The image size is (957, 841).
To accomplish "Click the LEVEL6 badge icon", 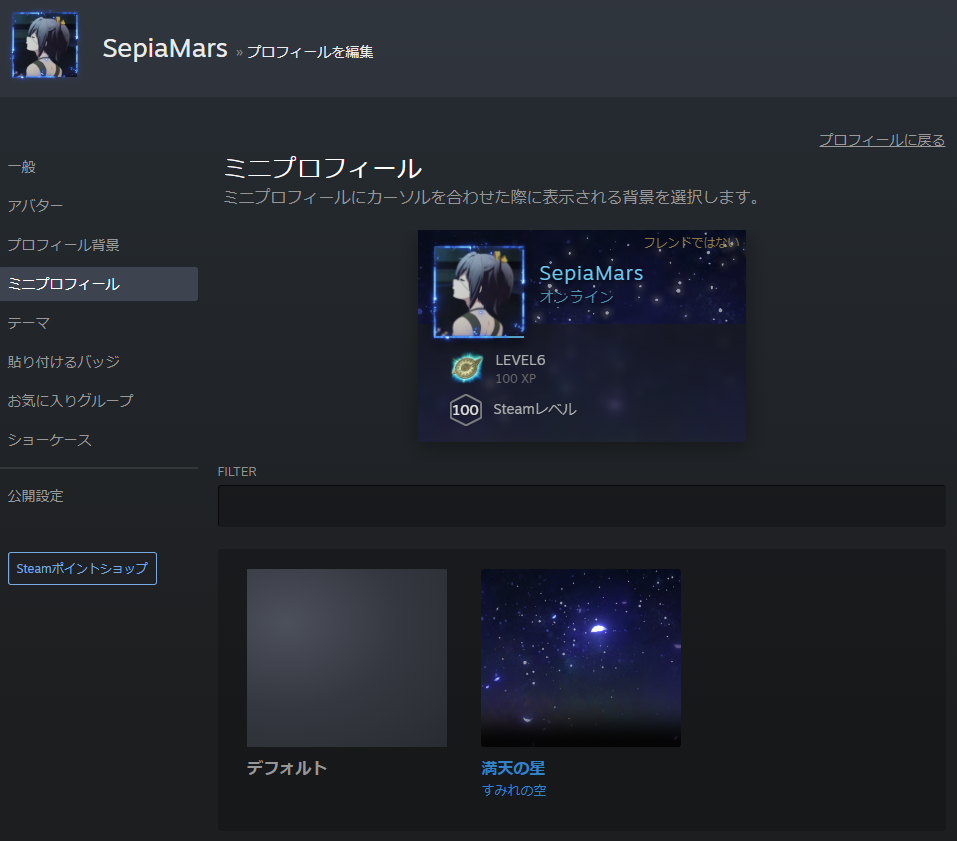I will click(467, 368).
